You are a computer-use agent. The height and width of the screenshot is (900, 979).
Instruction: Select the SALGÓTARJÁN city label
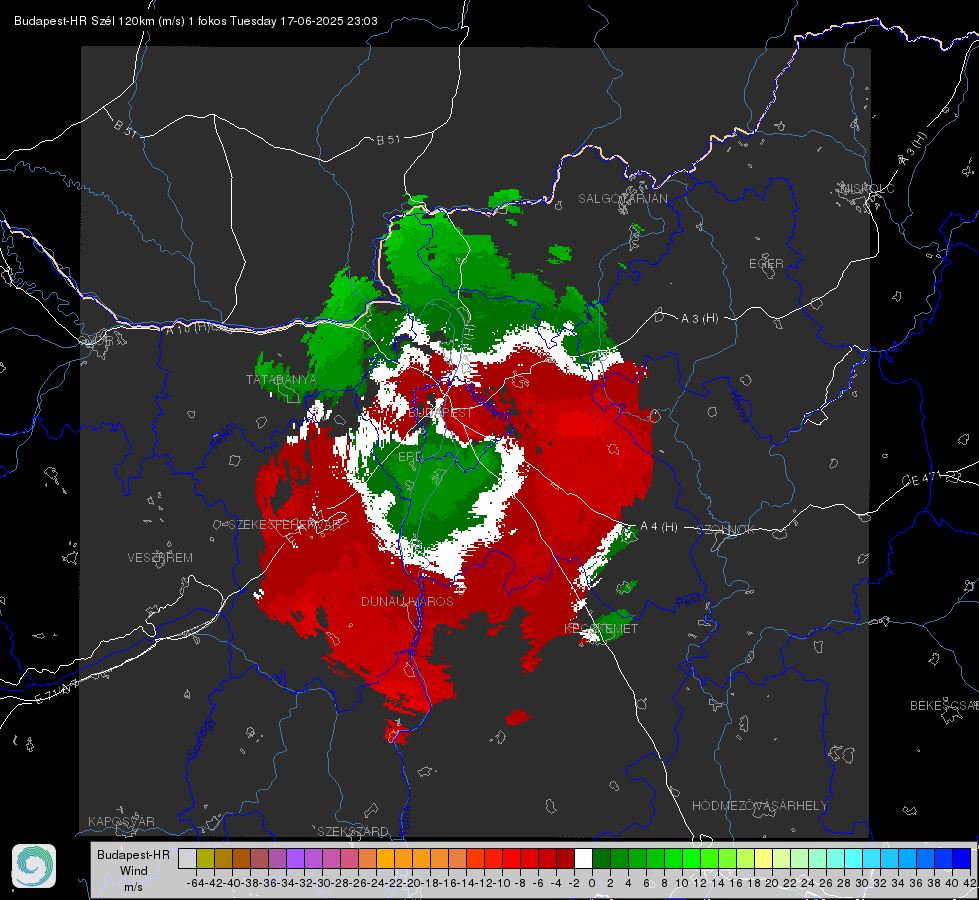622,199
